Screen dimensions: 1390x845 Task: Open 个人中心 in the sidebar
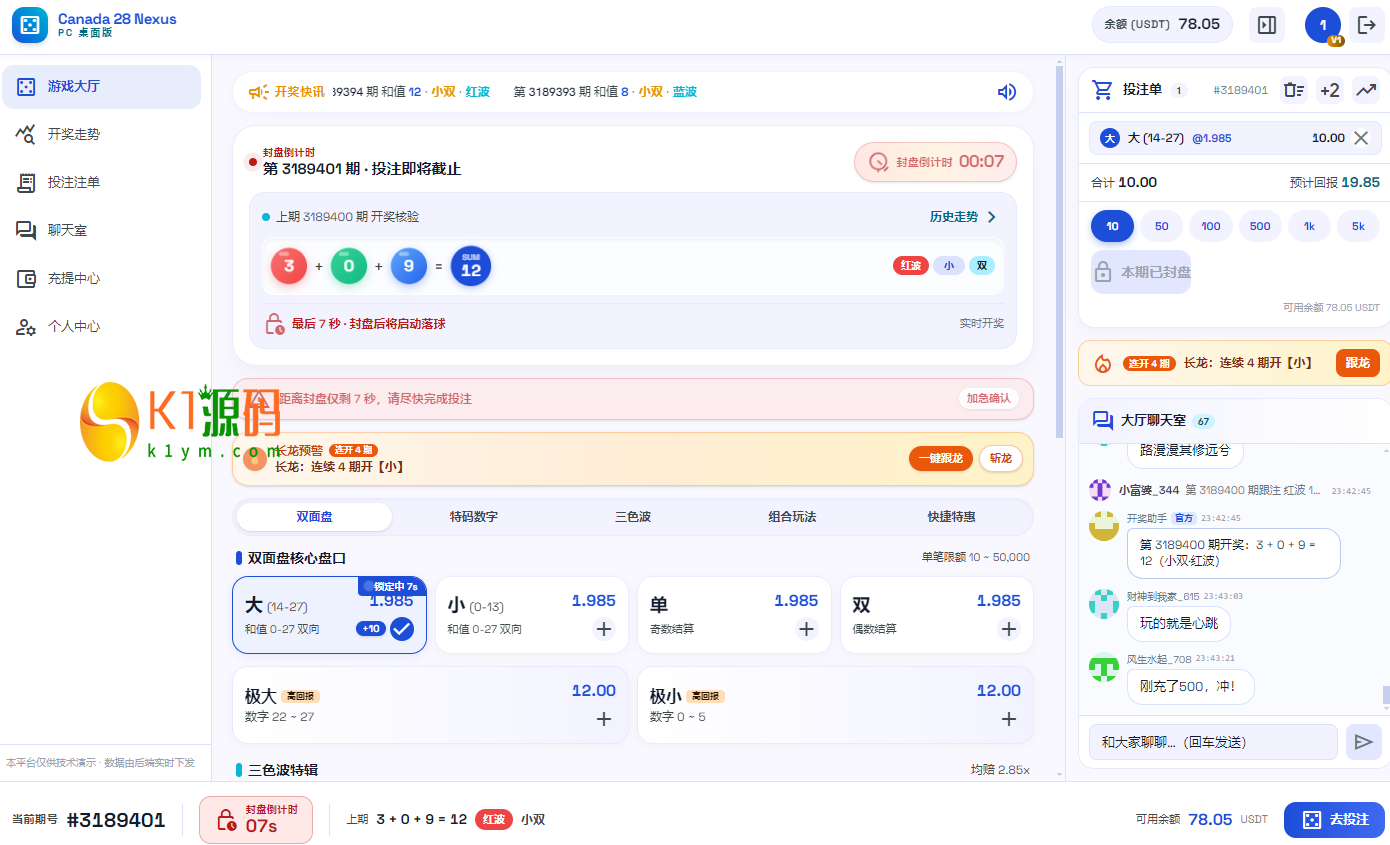(101, 326)
